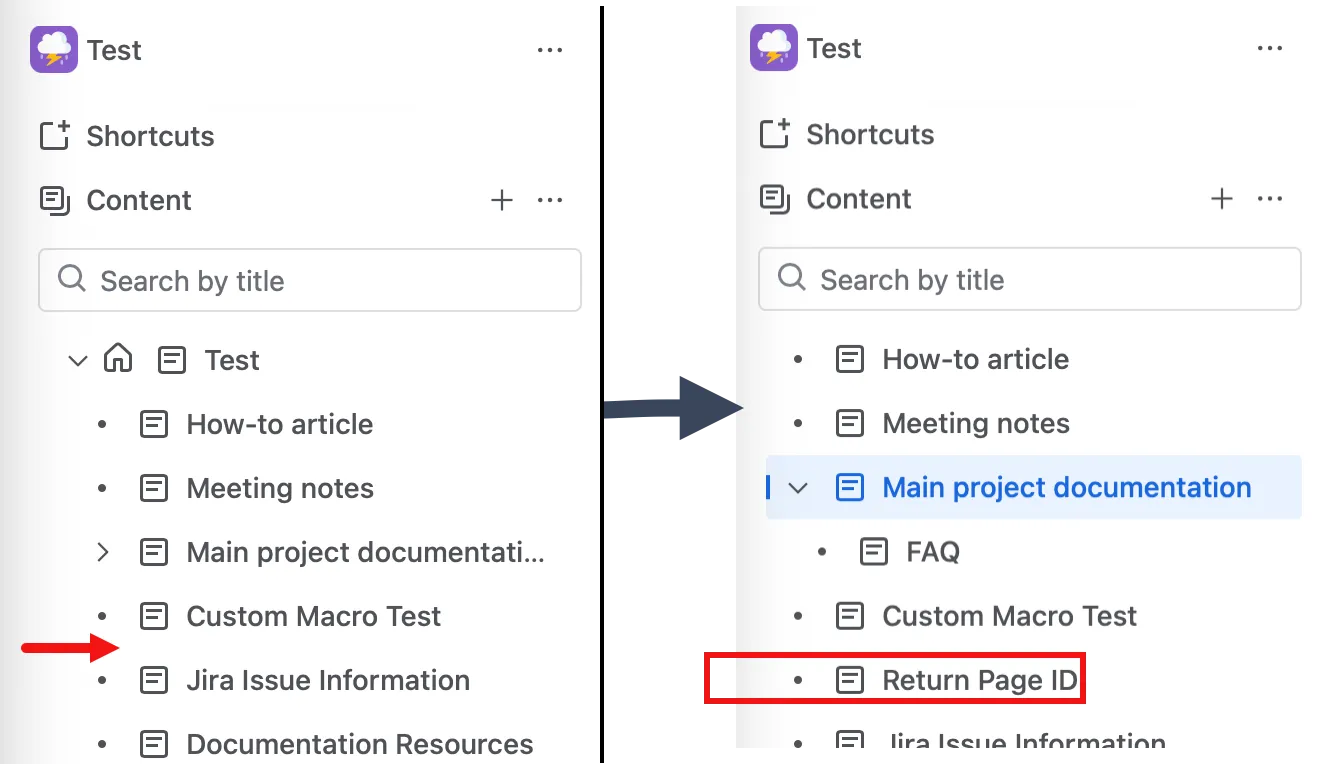Viewport: 1322px width, 764px height.
Task: Open Content more-options ellipsis in right panel
Action: (1270, 198)
